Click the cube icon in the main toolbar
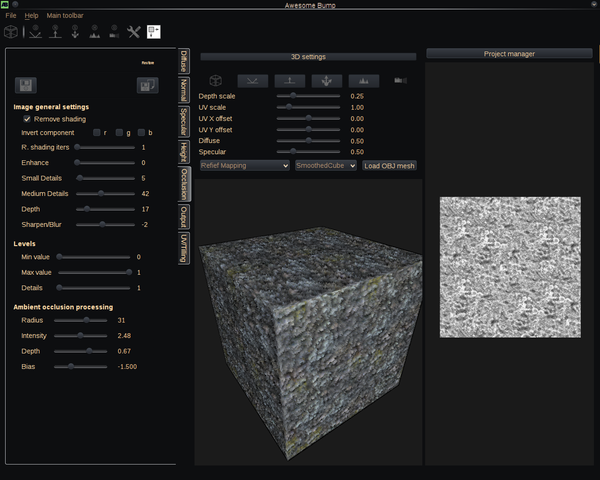Image resolution: width=600 pixels, height=480 pixels. (x=13, y=32)
